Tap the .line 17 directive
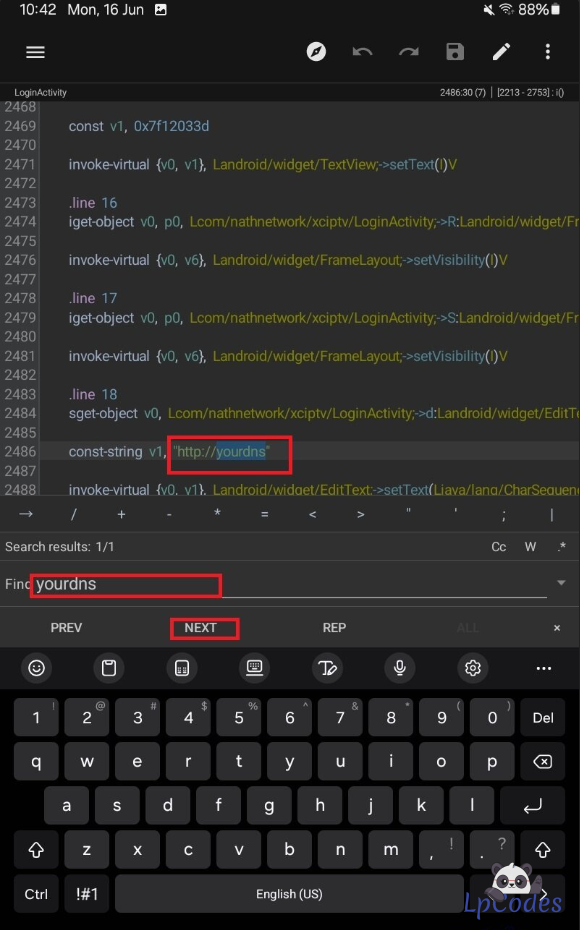 (x=93, y=298)
